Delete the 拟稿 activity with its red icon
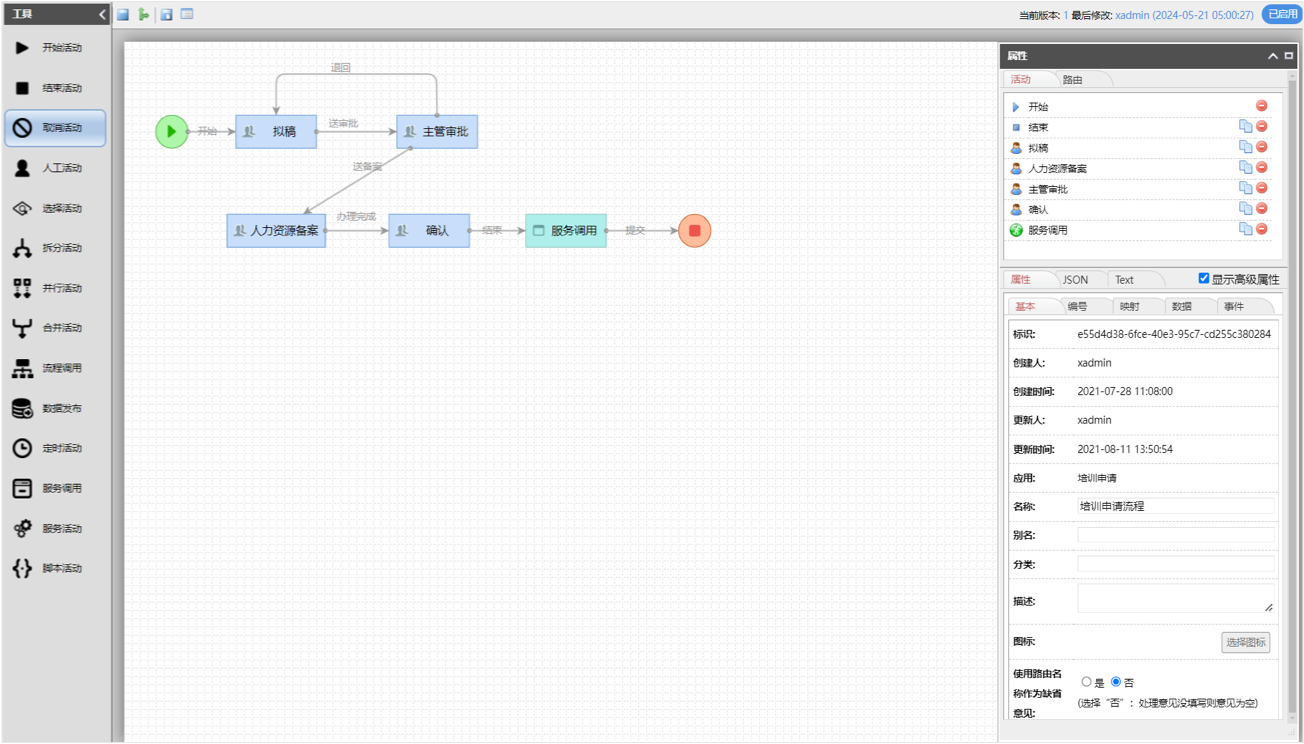Image resolution: width=1304 pixels, height=744 pixels. (x=1262, y=147)
